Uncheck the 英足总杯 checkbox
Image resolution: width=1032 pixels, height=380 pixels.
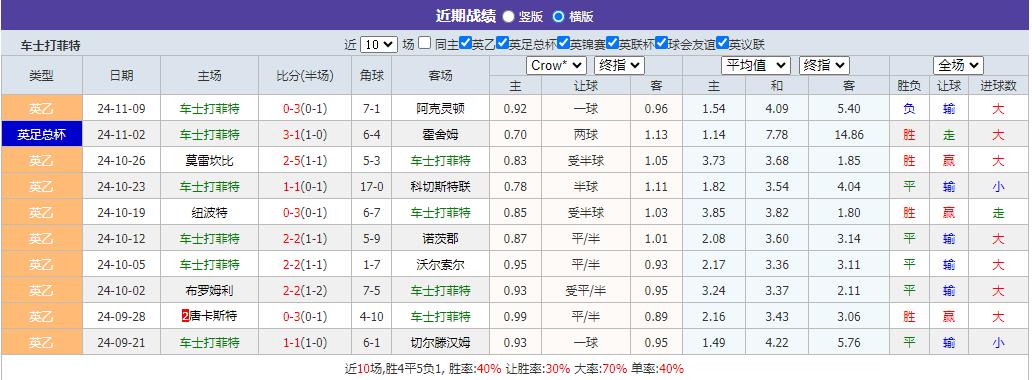click(x=502, y=43)
